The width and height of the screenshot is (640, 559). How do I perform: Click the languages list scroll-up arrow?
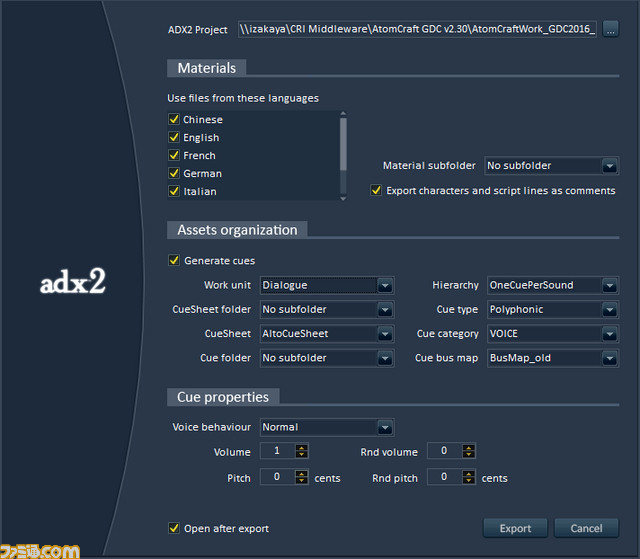pyautogui.click(x=343, y=113)
